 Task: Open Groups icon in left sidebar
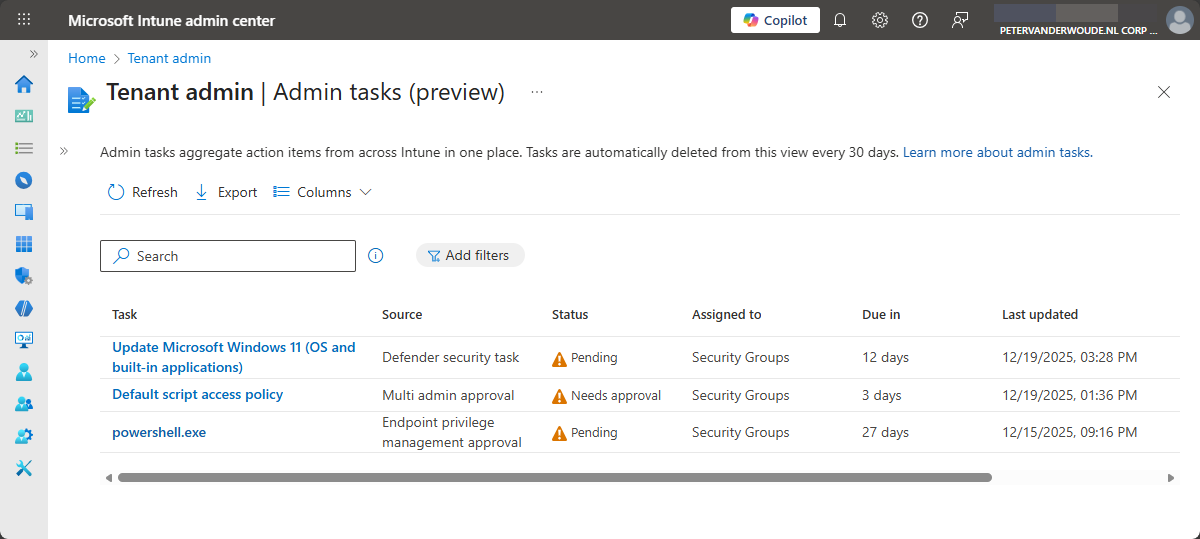coord(24,404)
